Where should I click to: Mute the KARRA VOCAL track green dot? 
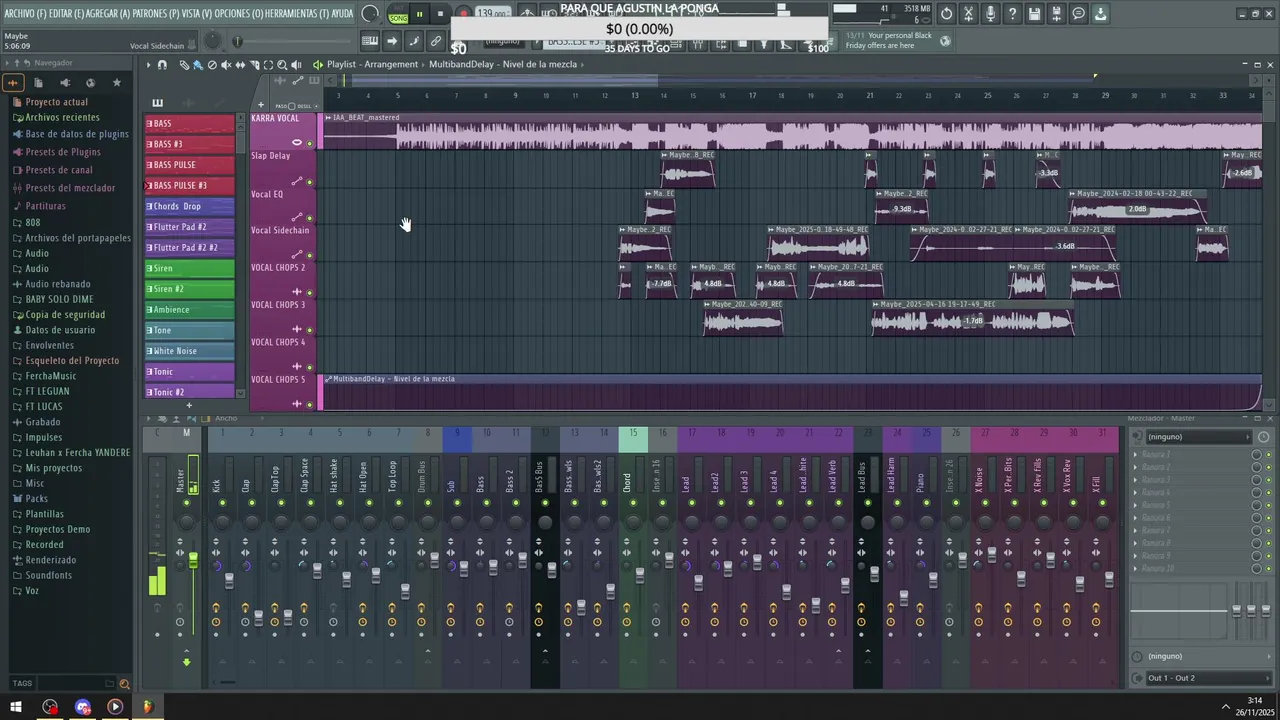tap(310, 144)
